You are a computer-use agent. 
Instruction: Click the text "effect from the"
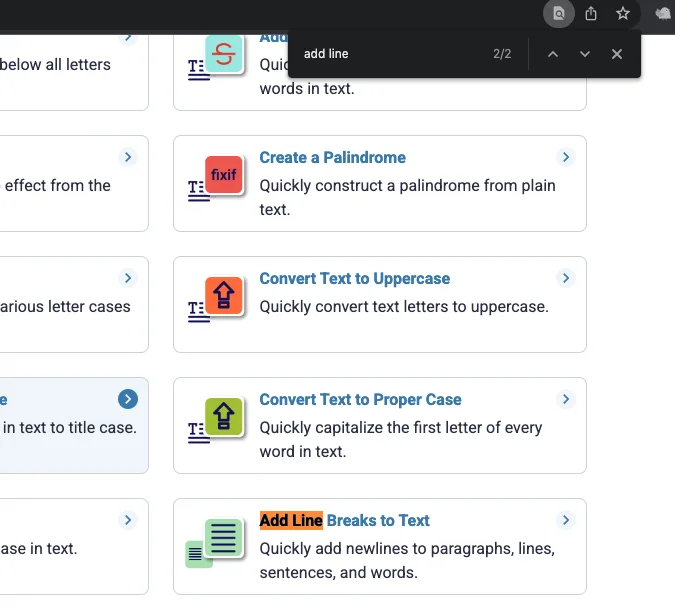pyautogui.click(x=58, y=186)
